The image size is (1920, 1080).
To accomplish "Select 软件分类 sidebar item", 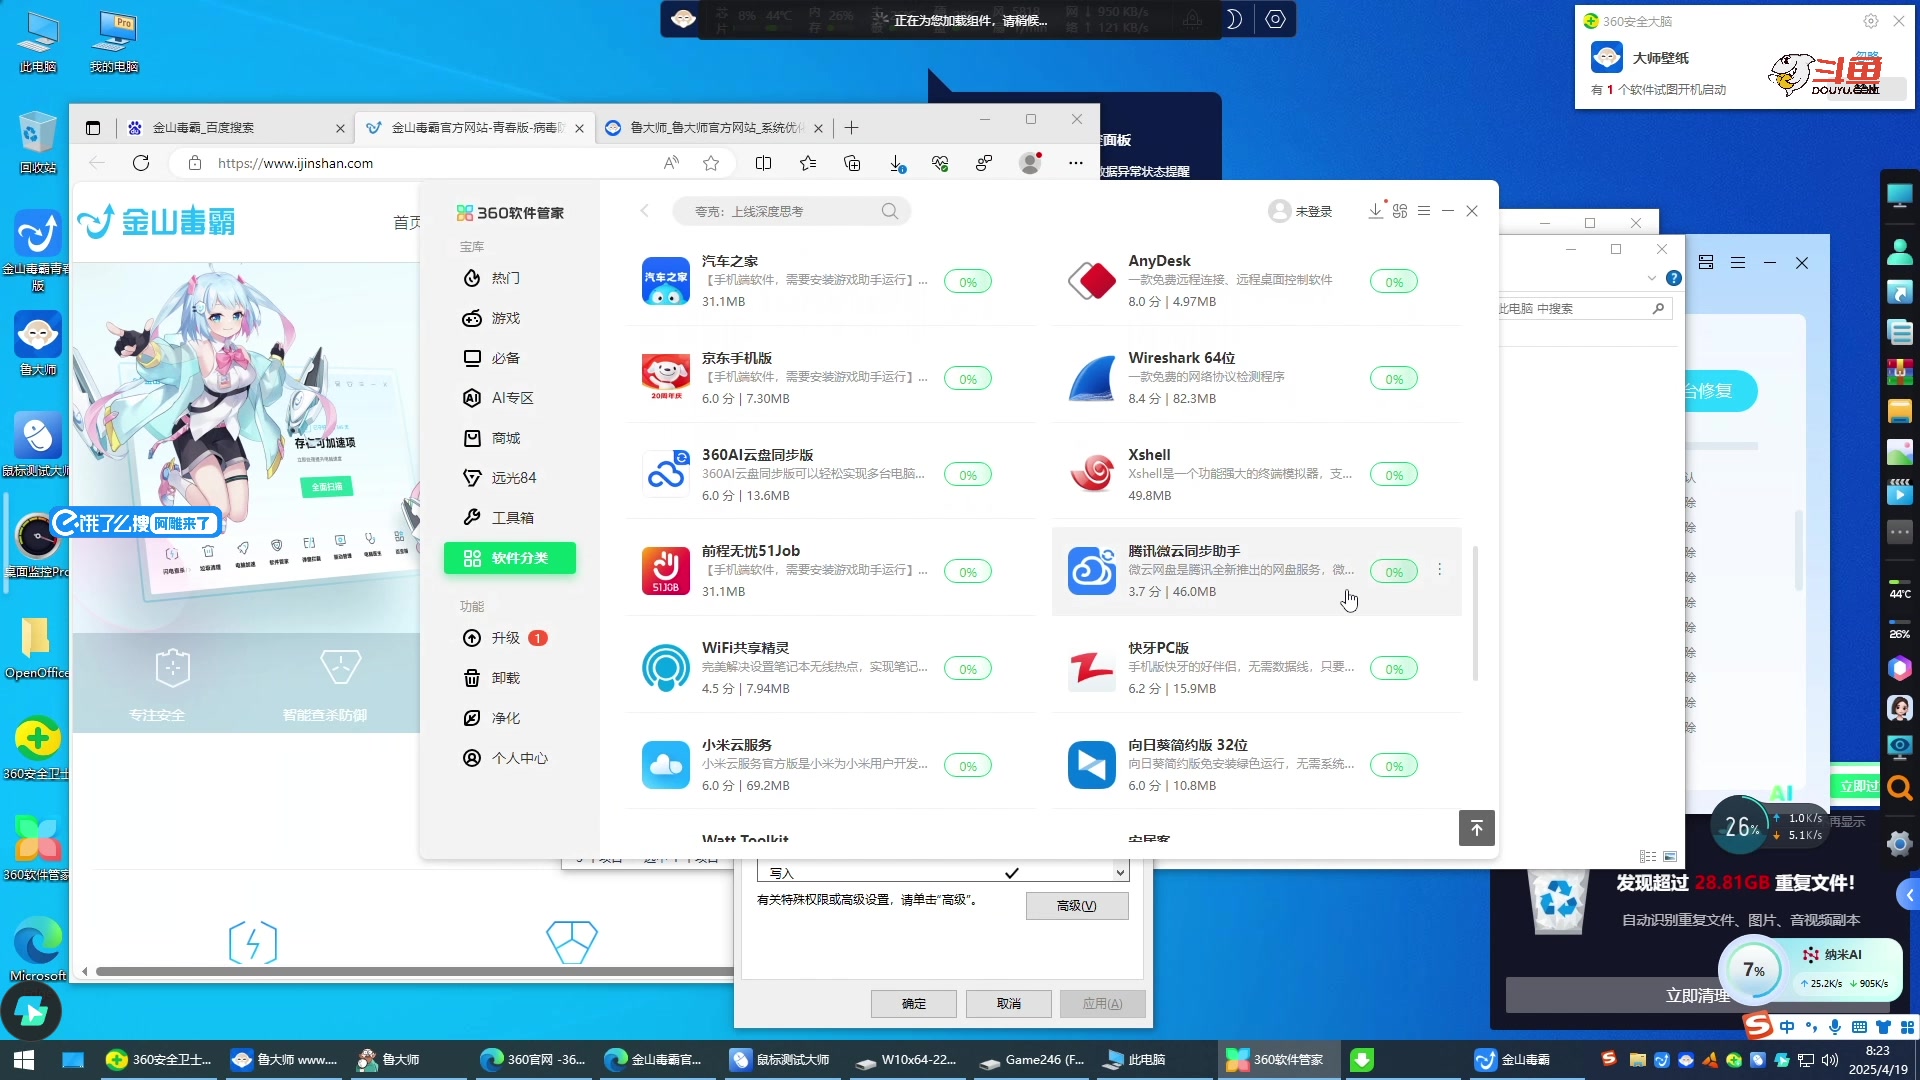I will click(510, 558).
